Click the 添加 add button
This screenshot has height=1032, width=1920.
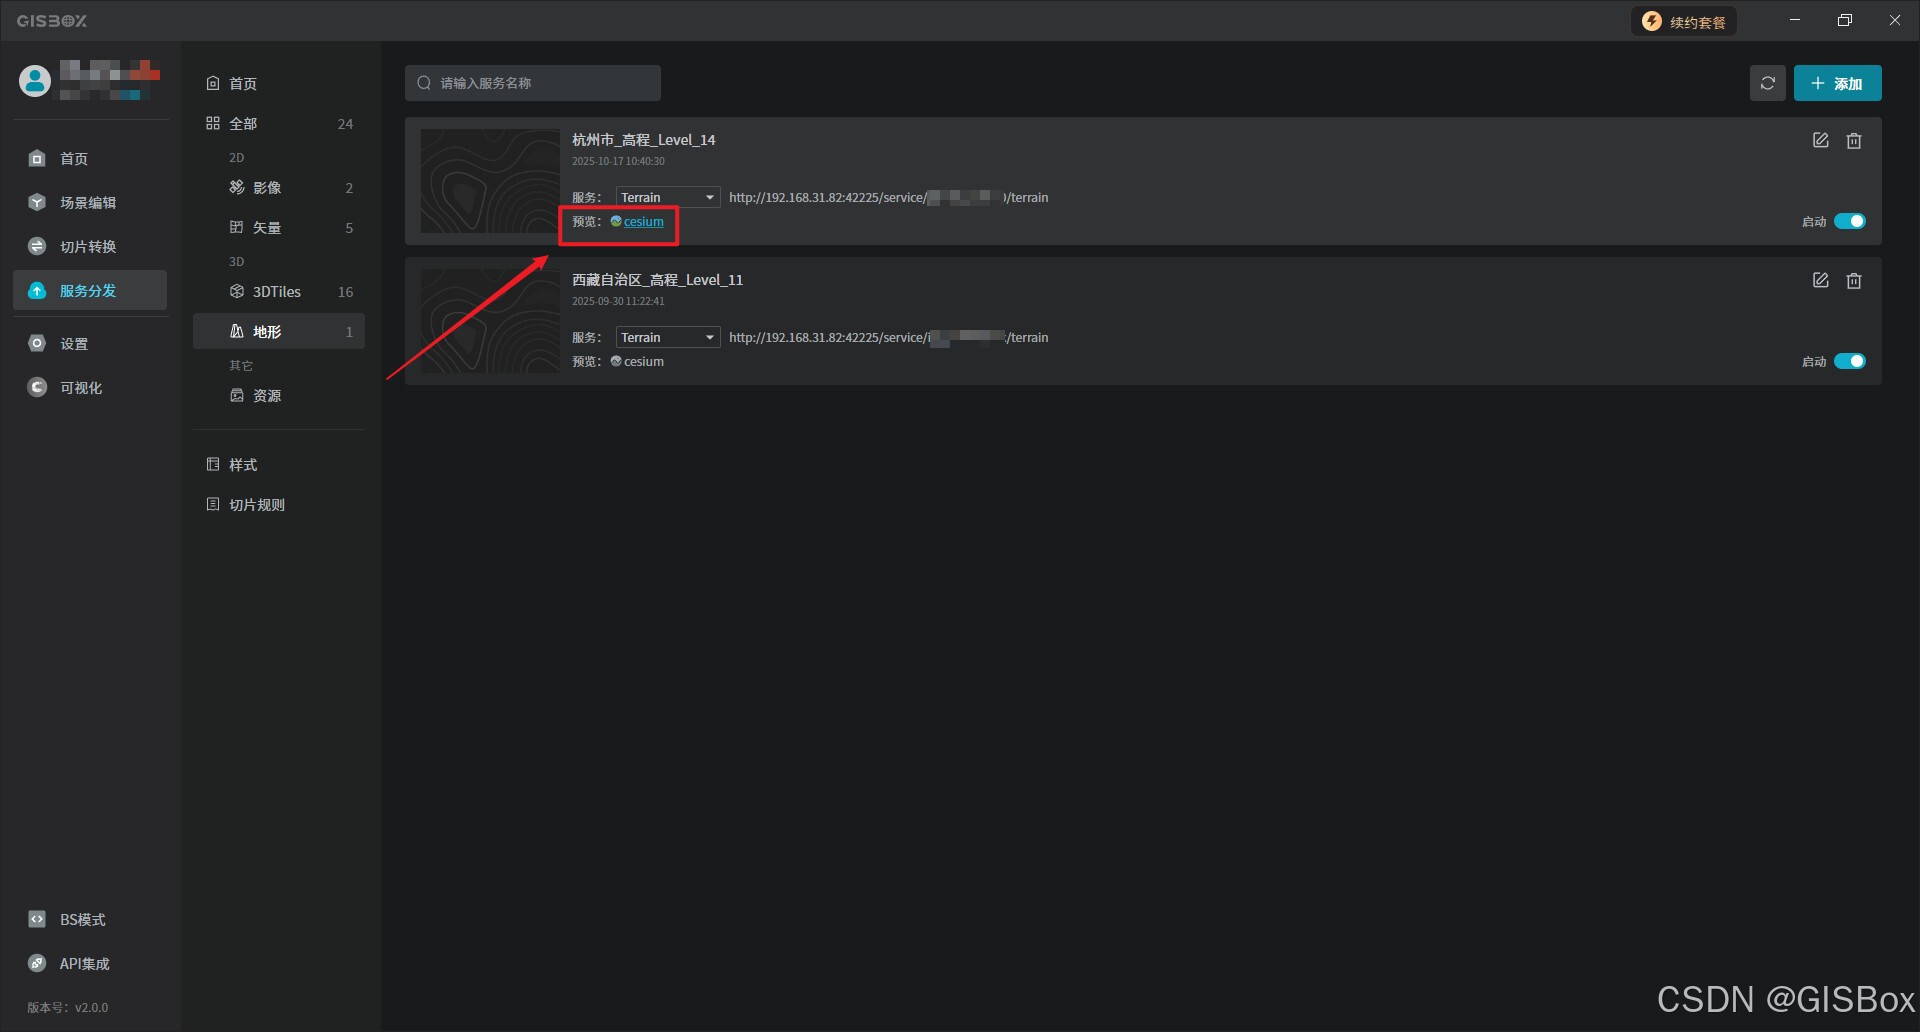pos(1838,83)
